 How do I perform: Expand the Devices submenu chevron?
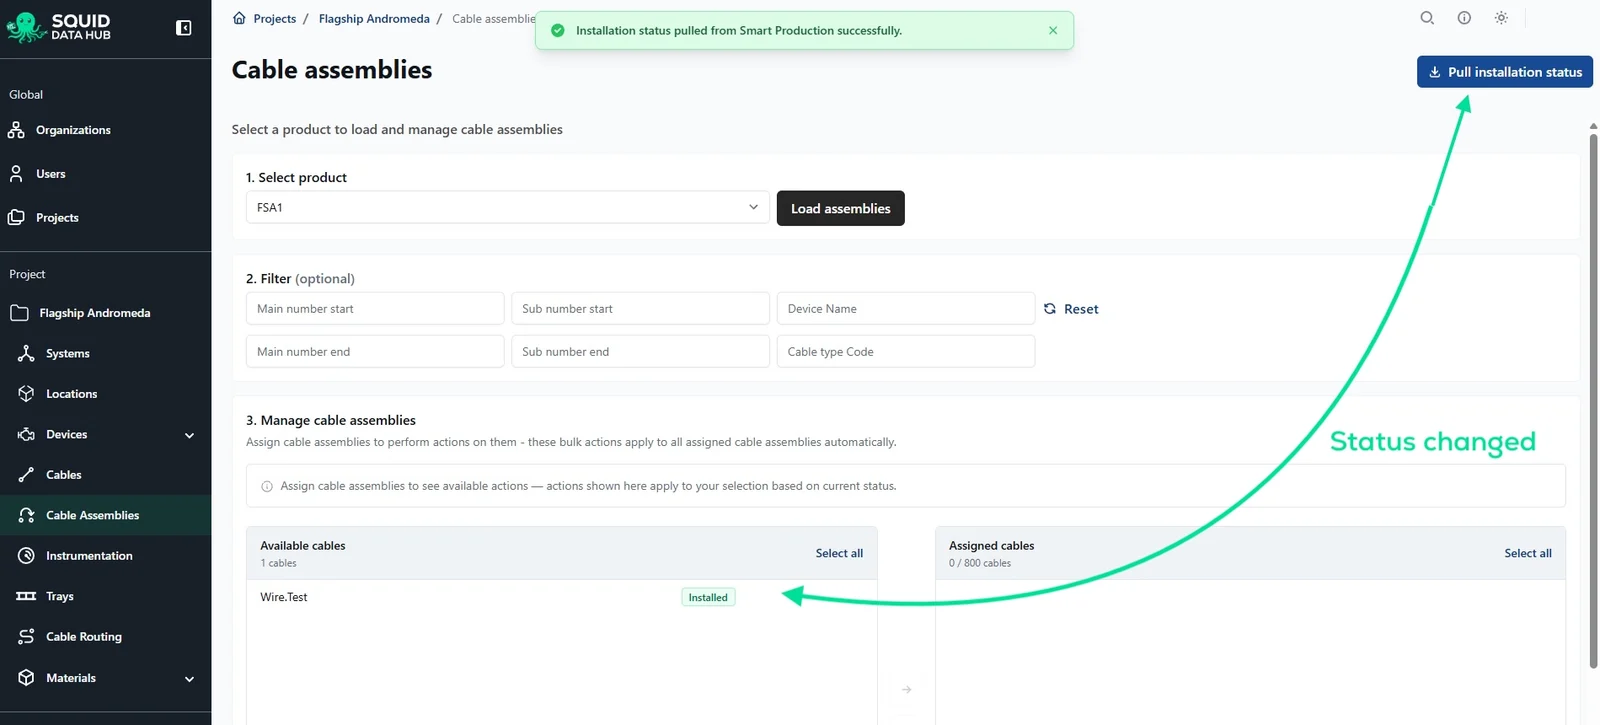point(189,435)
